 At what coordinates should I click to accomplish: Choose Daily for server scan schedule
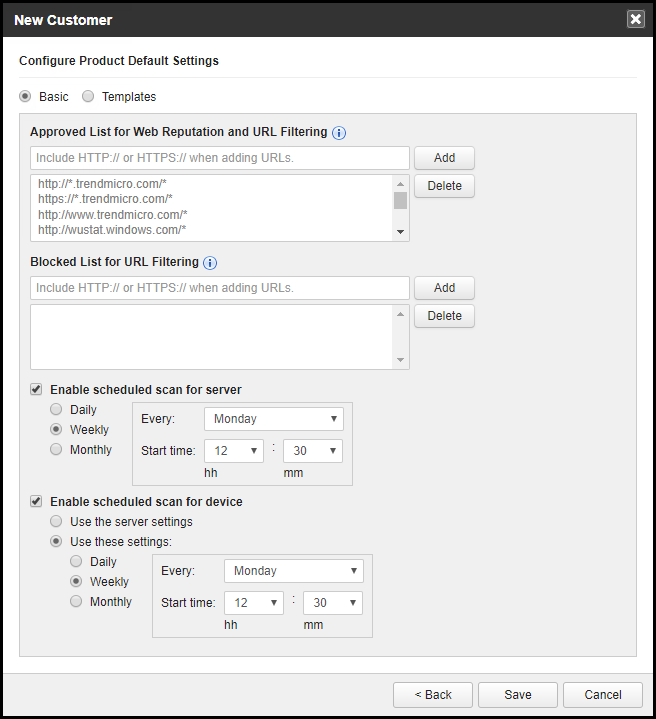pyautogui.click(x=57, y=410)
